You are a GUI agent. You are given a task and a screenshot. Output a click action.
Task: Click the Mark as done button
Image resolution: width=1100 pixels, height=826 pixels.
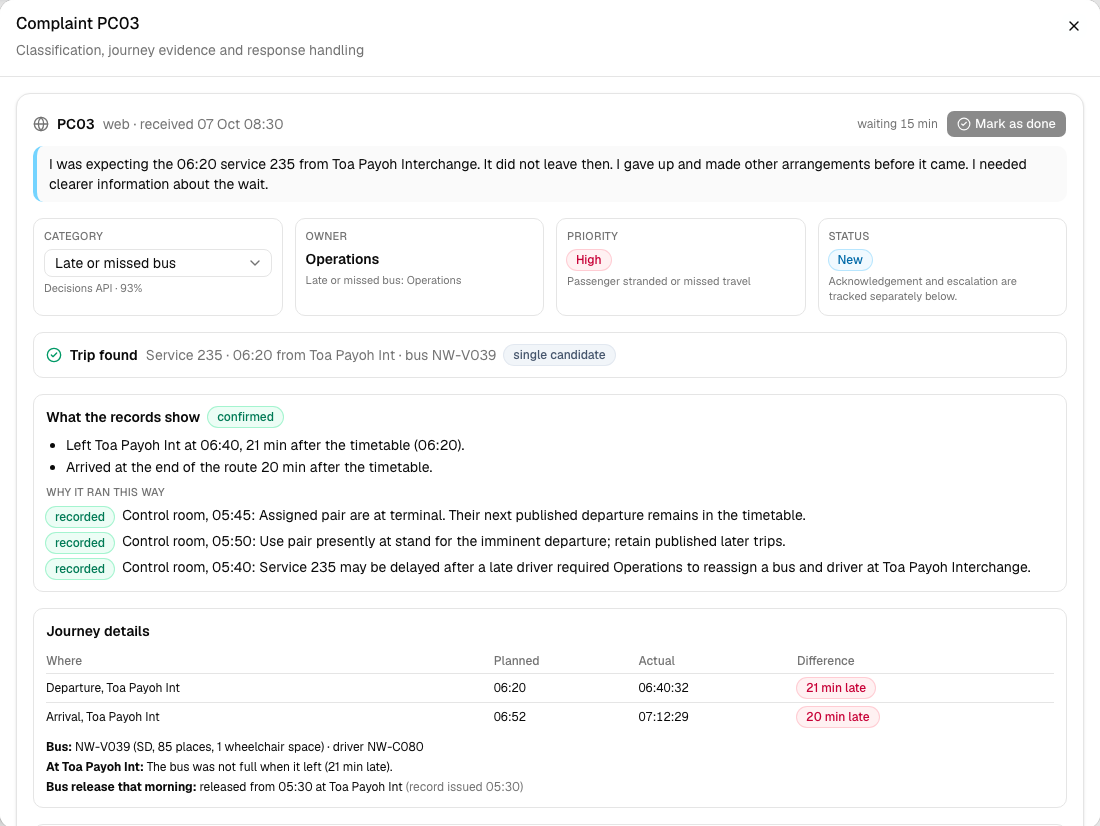click(1006, 124)
